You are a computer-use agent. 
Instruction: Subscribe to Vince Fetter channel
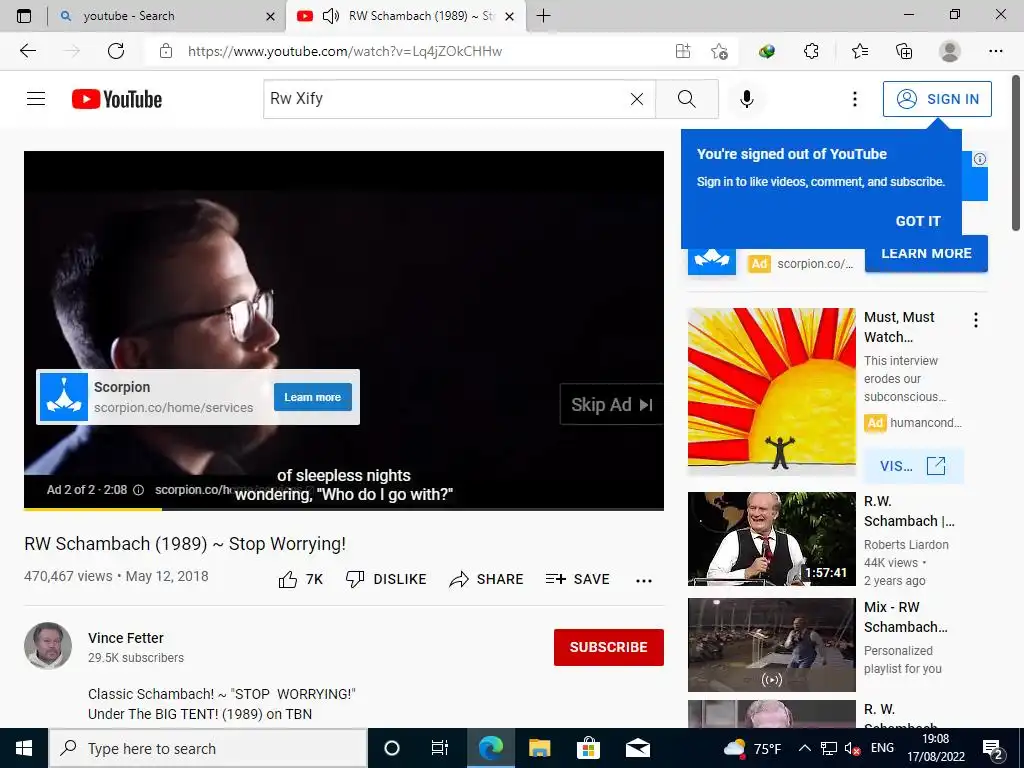click(609, 647)
